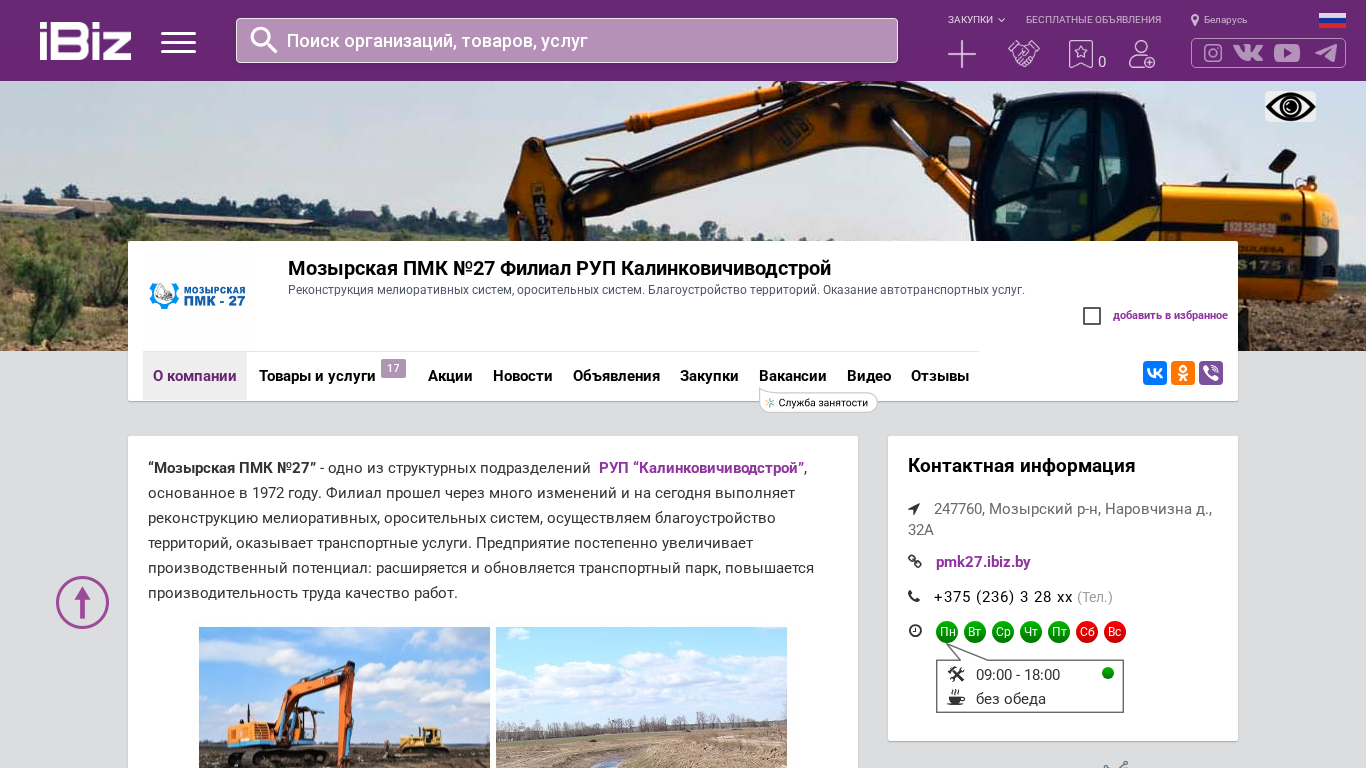Check the 'добавить в избранное' checkbox
This screenshot has height=768, width=1366.
(1092, 316)
